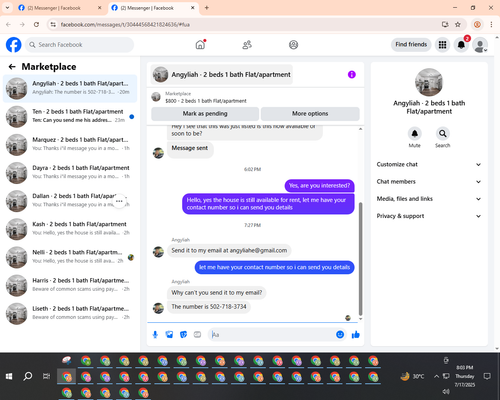The height and width of the screenshot is (400, 500).
Task: Click conversation header Angyliah title
Action: point(222,75)
